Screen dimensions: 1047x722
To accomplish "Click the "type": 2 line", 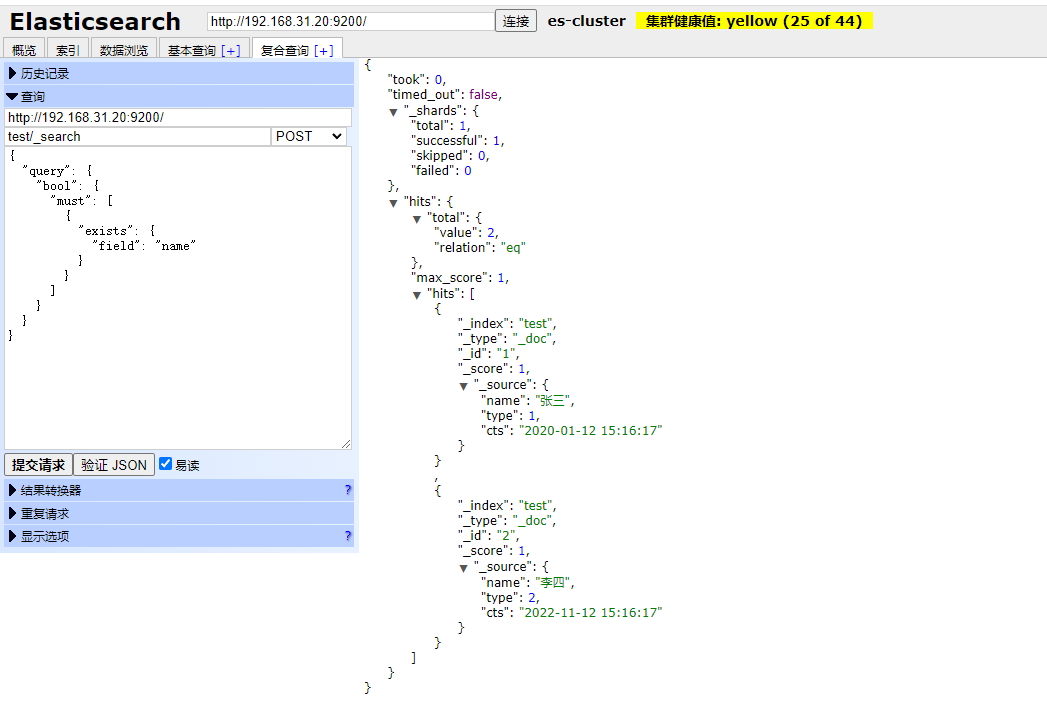I will [510, 598].
